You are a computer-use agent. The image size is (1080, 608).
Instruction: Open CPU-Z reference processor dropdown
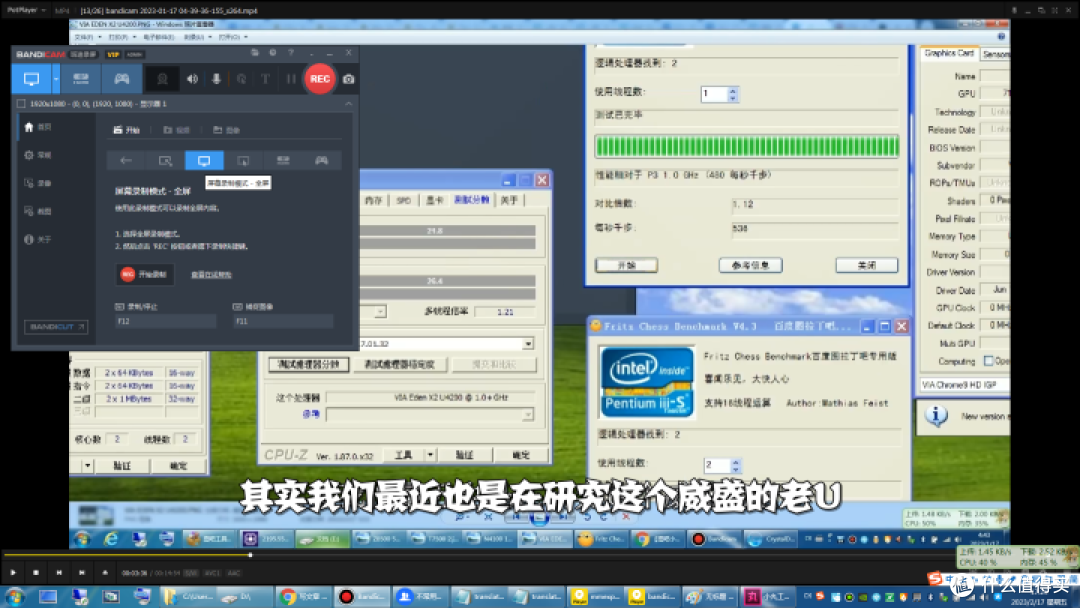tap(528, 415)
